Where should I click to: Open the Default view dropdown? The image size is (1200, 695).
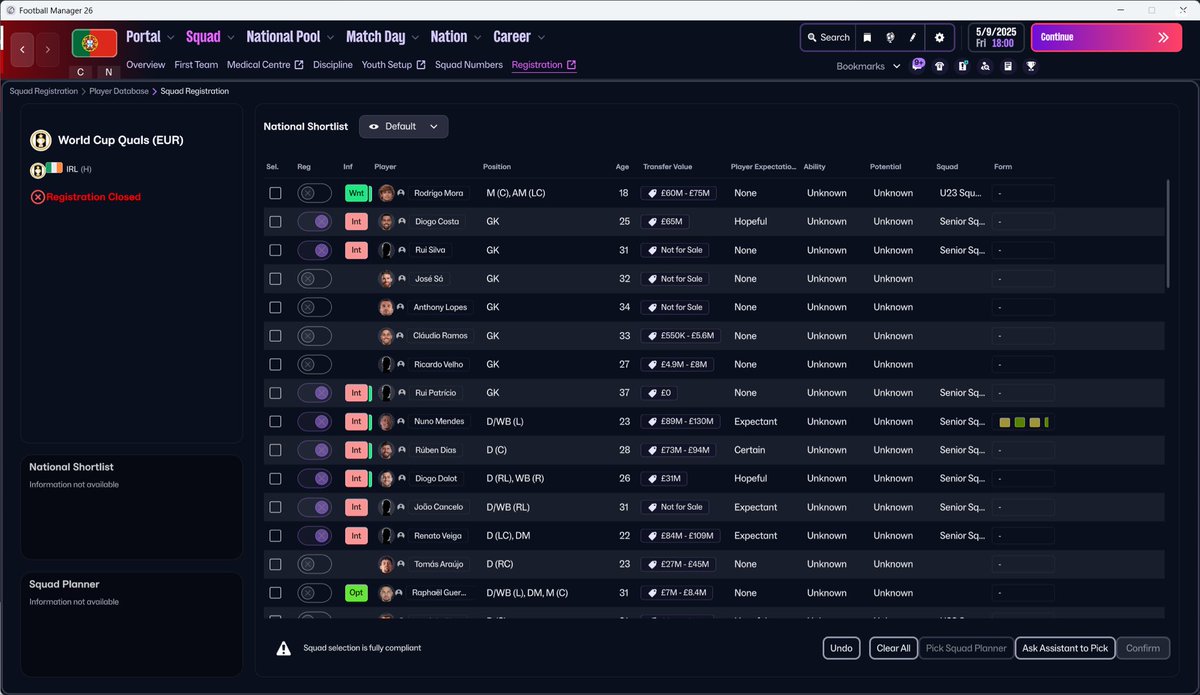coord(404,127)
